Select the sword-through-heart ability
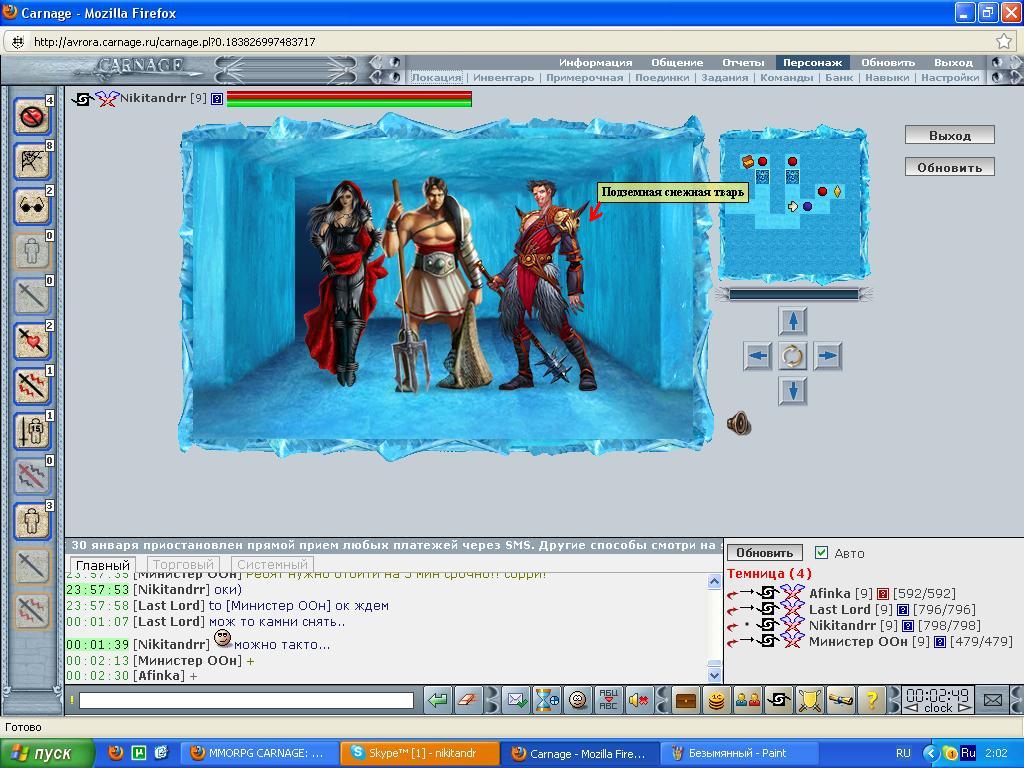The height and width of the screenshot is (768, 1024). point(31,342)
